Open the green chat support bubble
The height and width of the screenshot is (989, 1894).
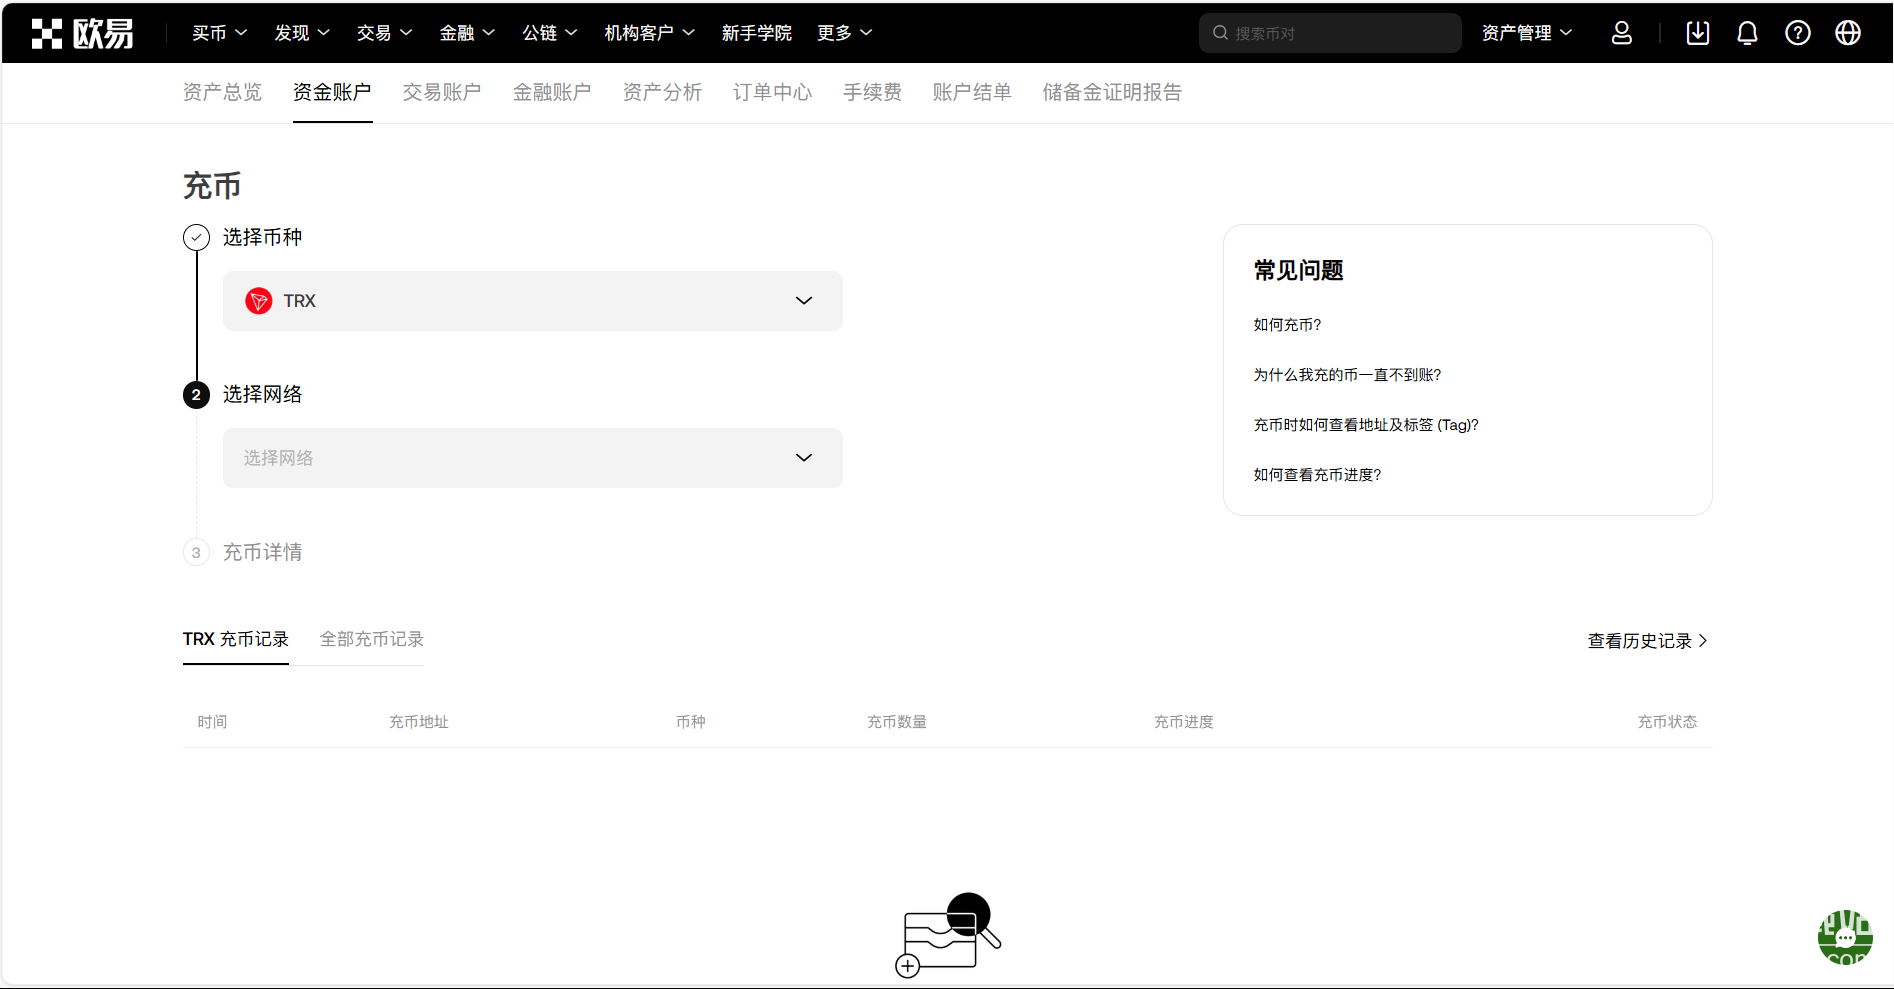click(x=1844, y=937)
